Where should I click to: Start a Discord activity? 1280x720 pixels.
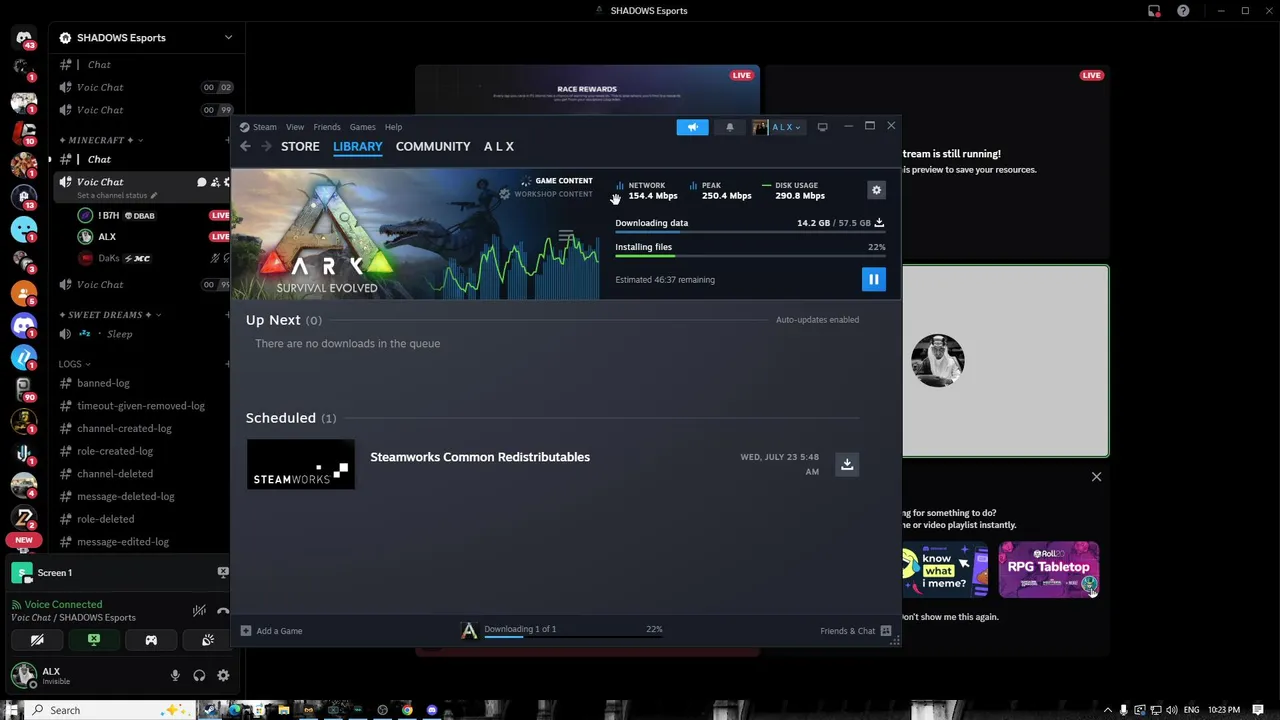tap(151, 640)
